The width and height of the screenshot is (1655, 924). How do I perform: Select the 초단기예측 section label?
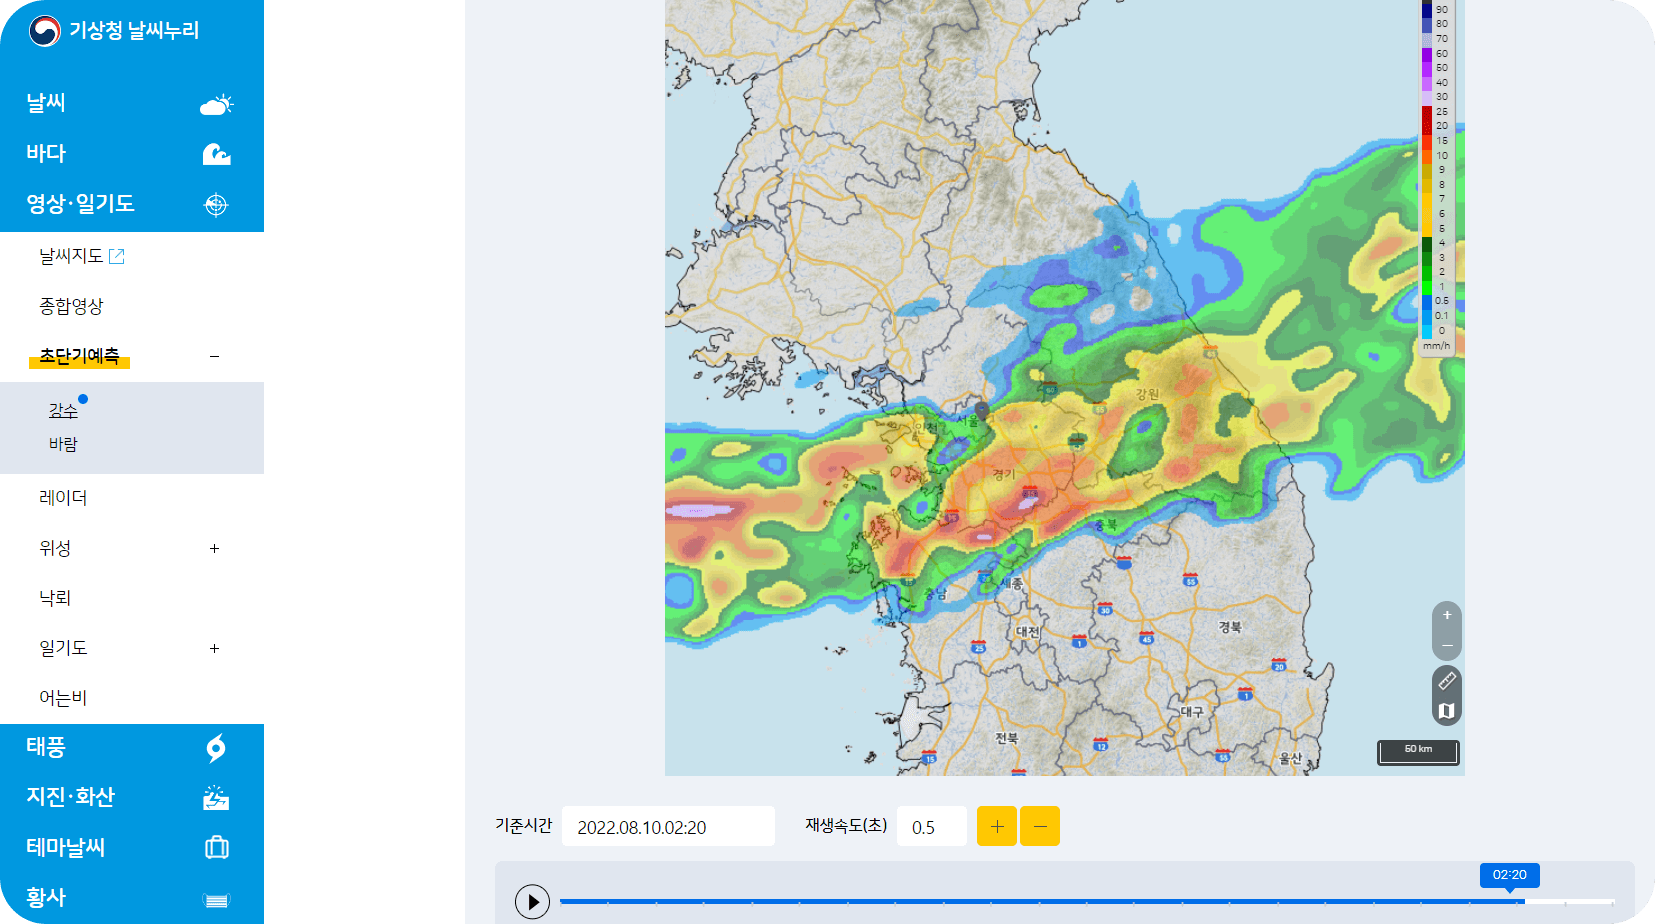pyautogui.click(x=79, y=356)
